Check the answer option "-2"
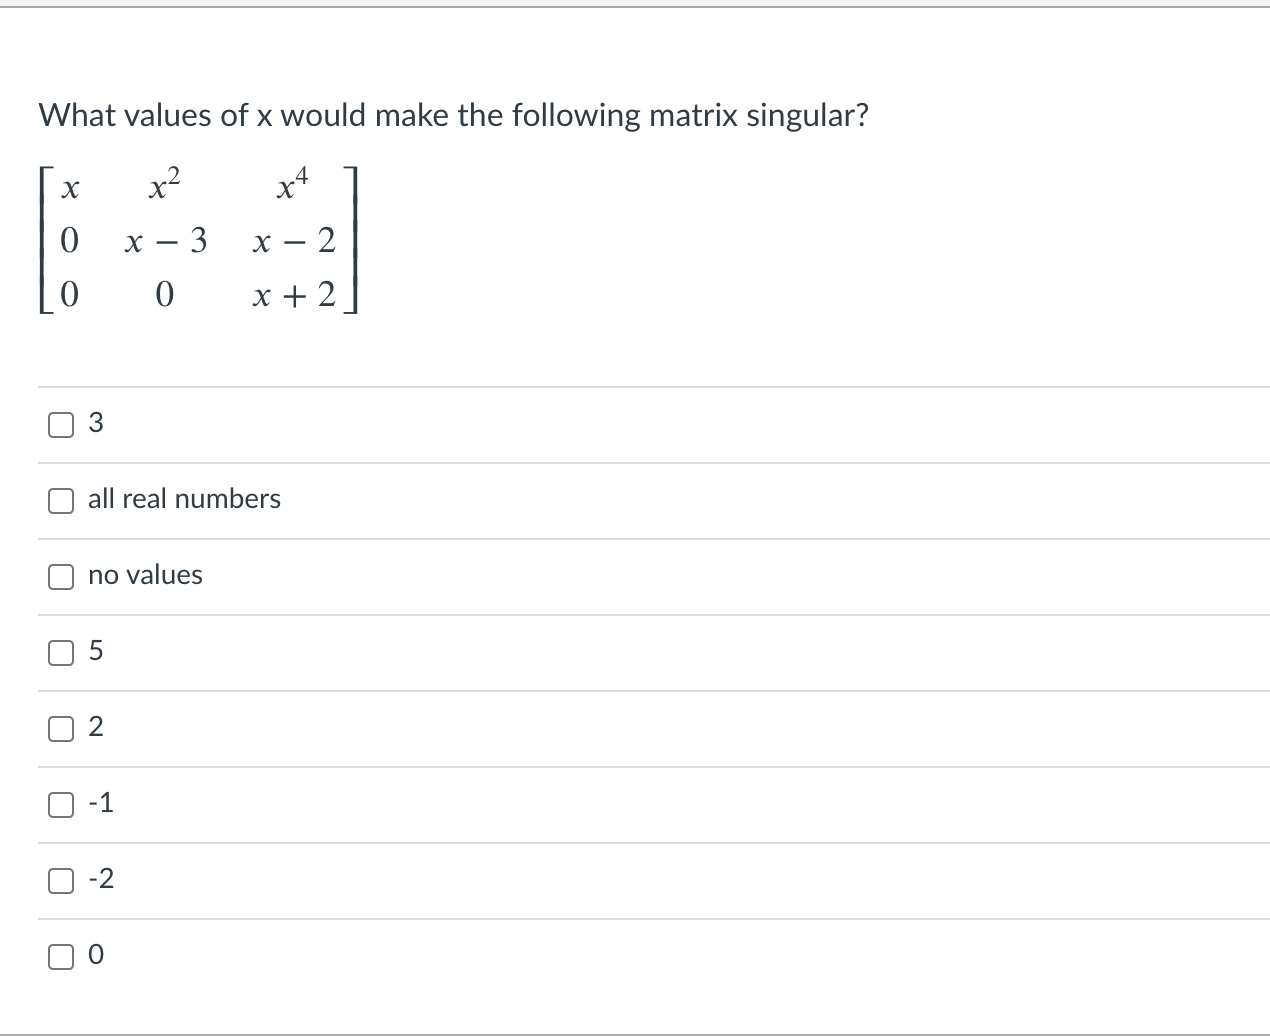The height and width of the screenshot is (1036, 1270). coord(60,881)
